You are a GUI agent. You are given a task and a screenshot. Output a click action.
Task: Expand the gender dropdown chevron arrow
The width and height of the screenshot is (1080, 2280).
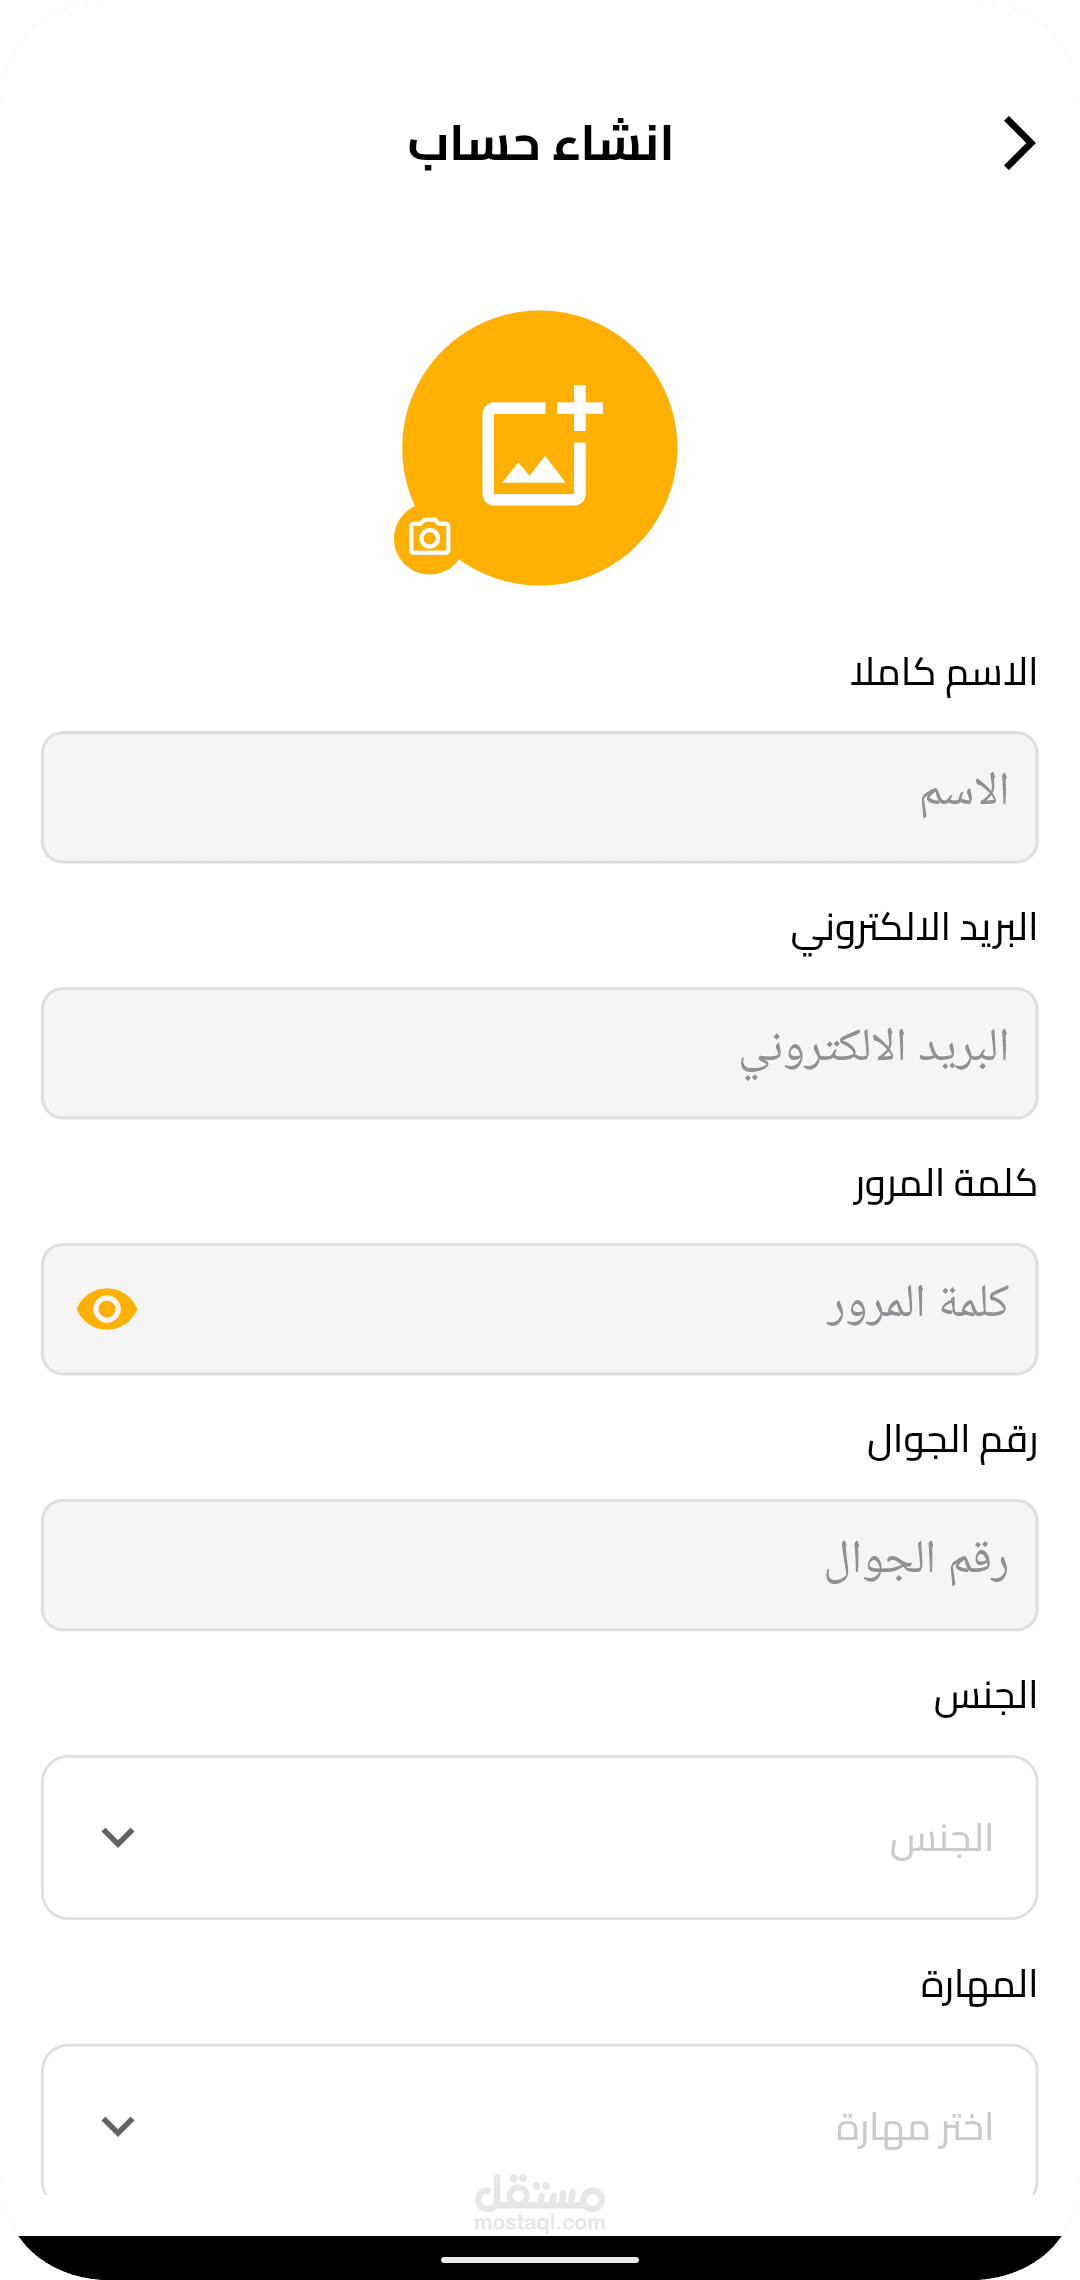pos(118,1837)
